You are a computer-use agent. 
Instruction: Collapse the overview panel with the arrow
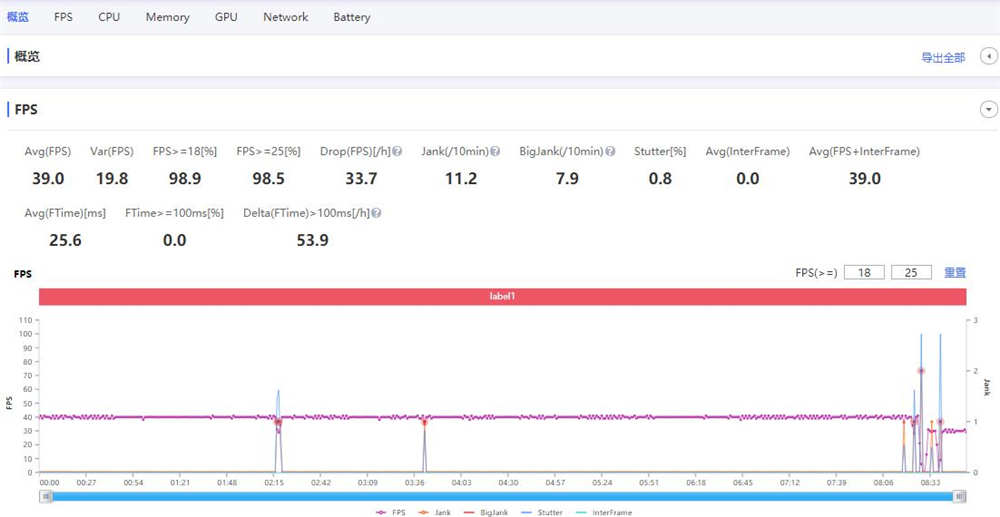(989, 57)
